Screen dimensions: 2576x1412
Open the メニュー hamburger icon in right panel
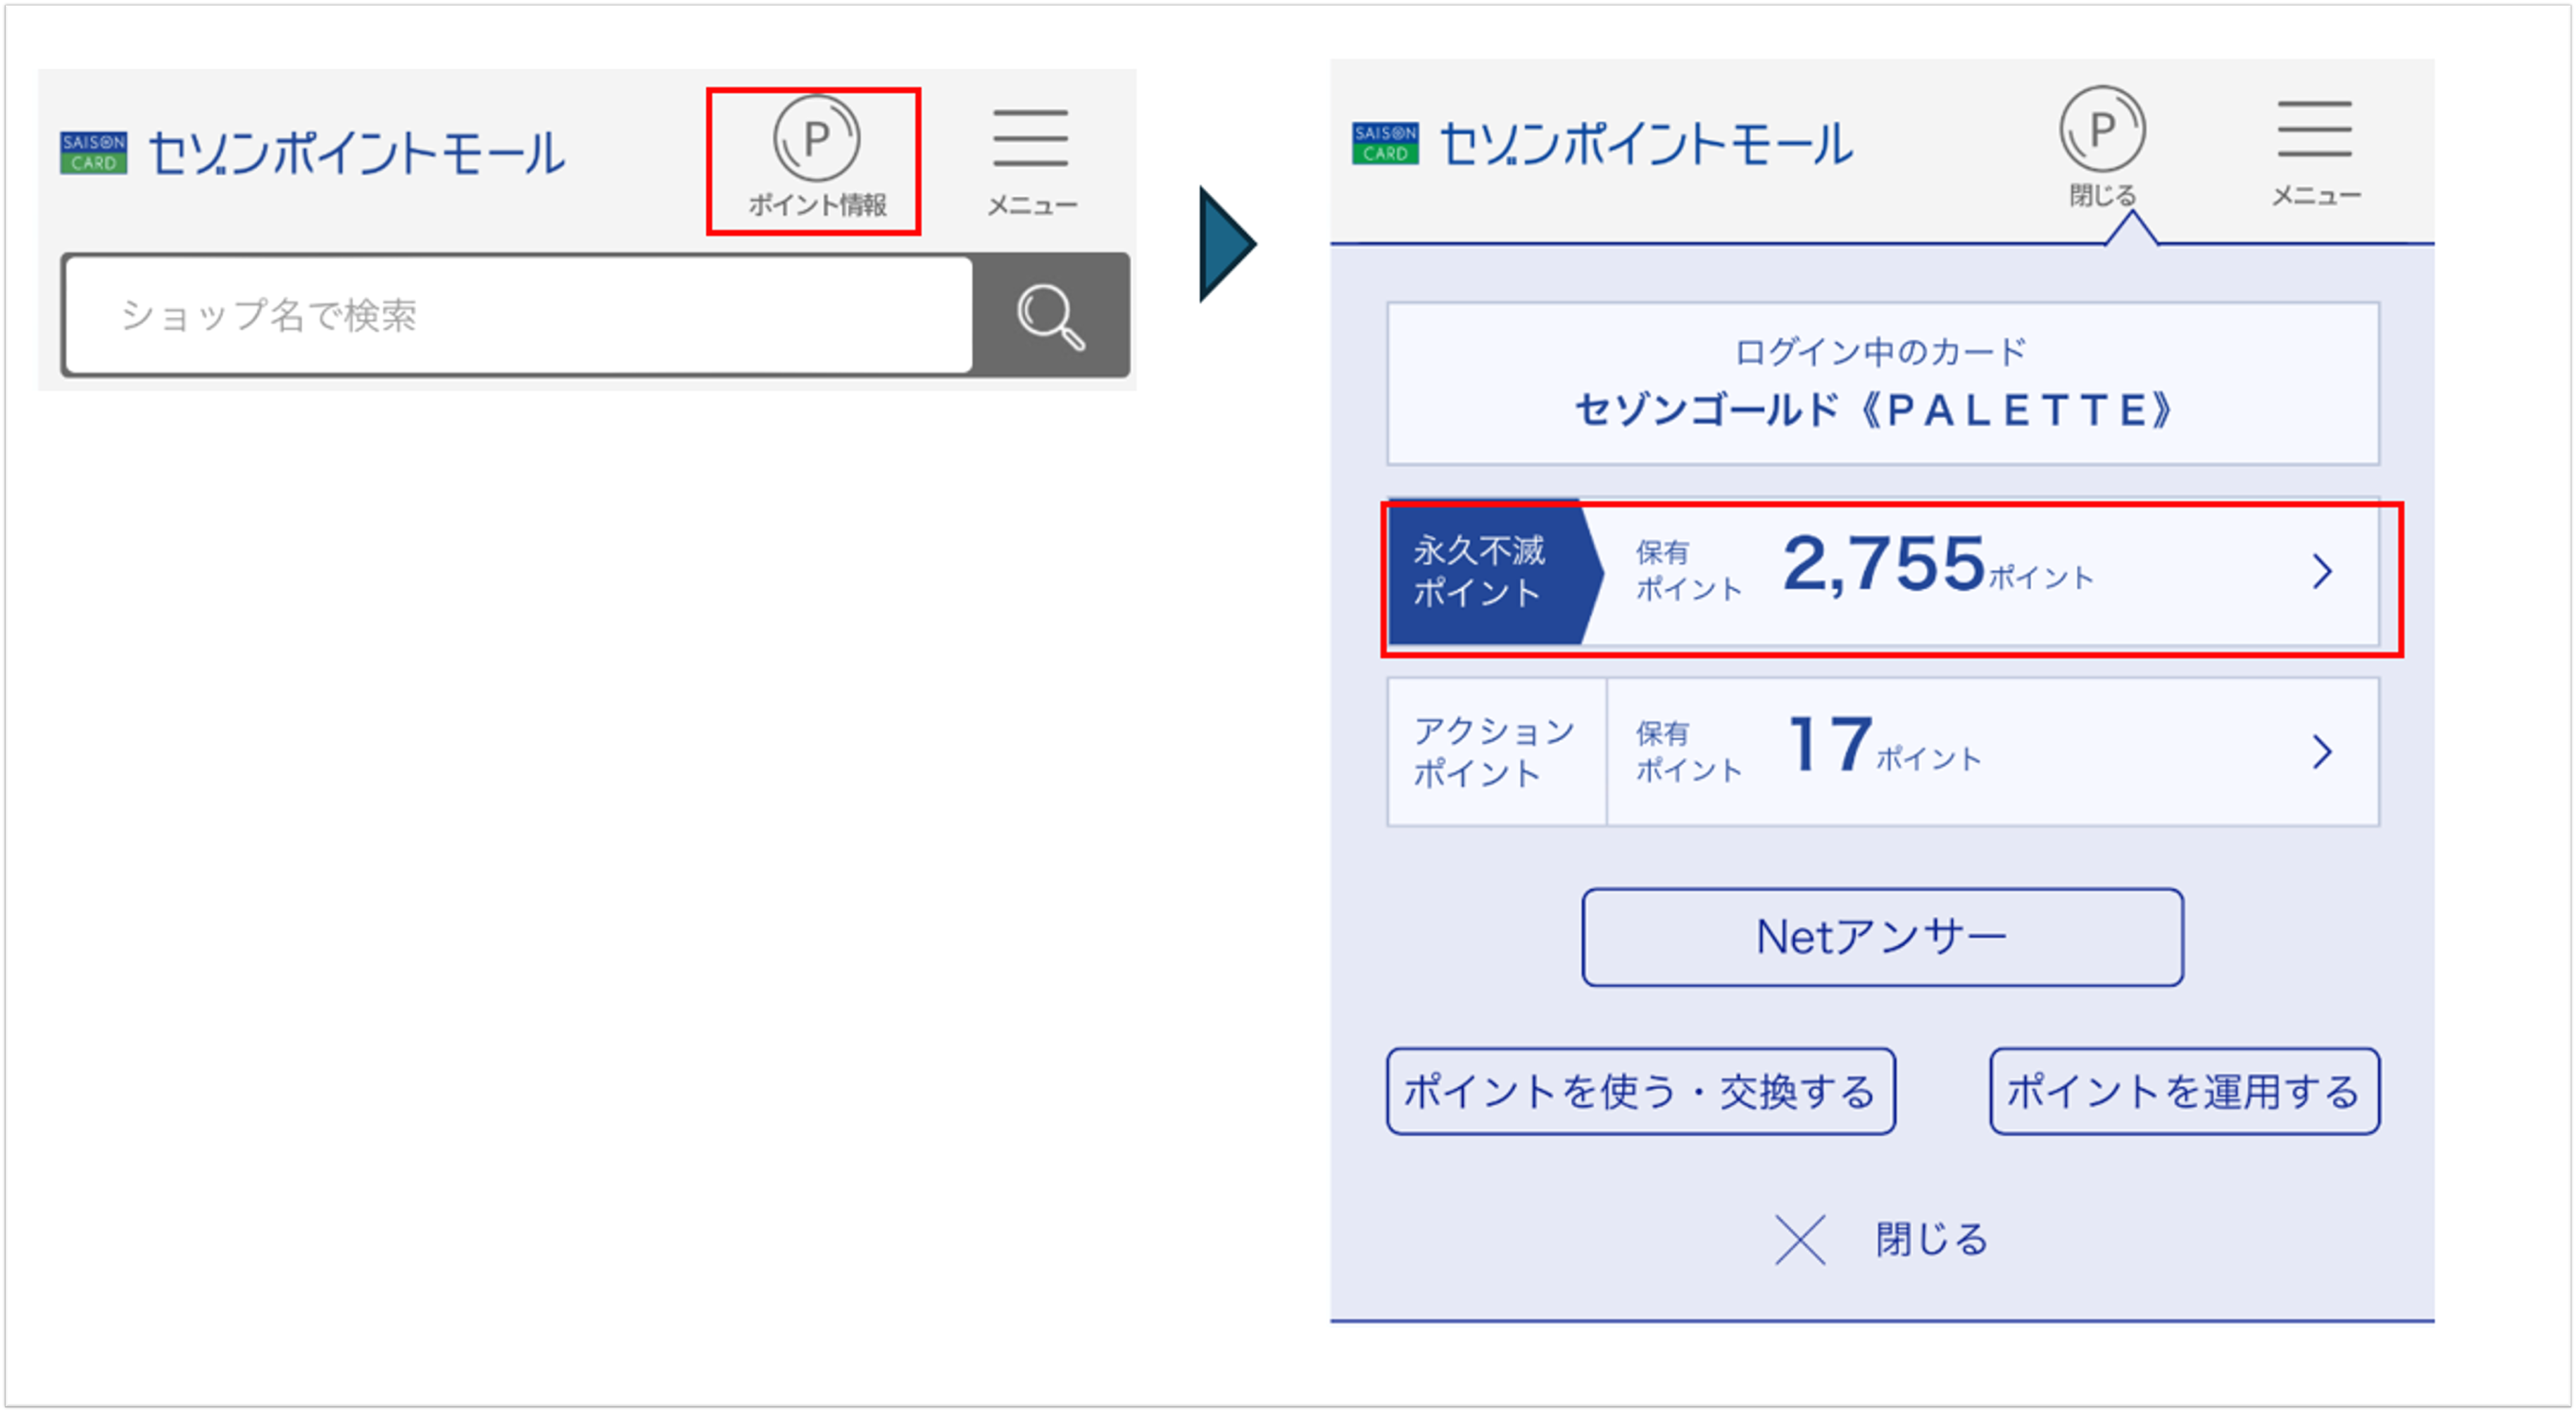click(x=2316, y=152)
